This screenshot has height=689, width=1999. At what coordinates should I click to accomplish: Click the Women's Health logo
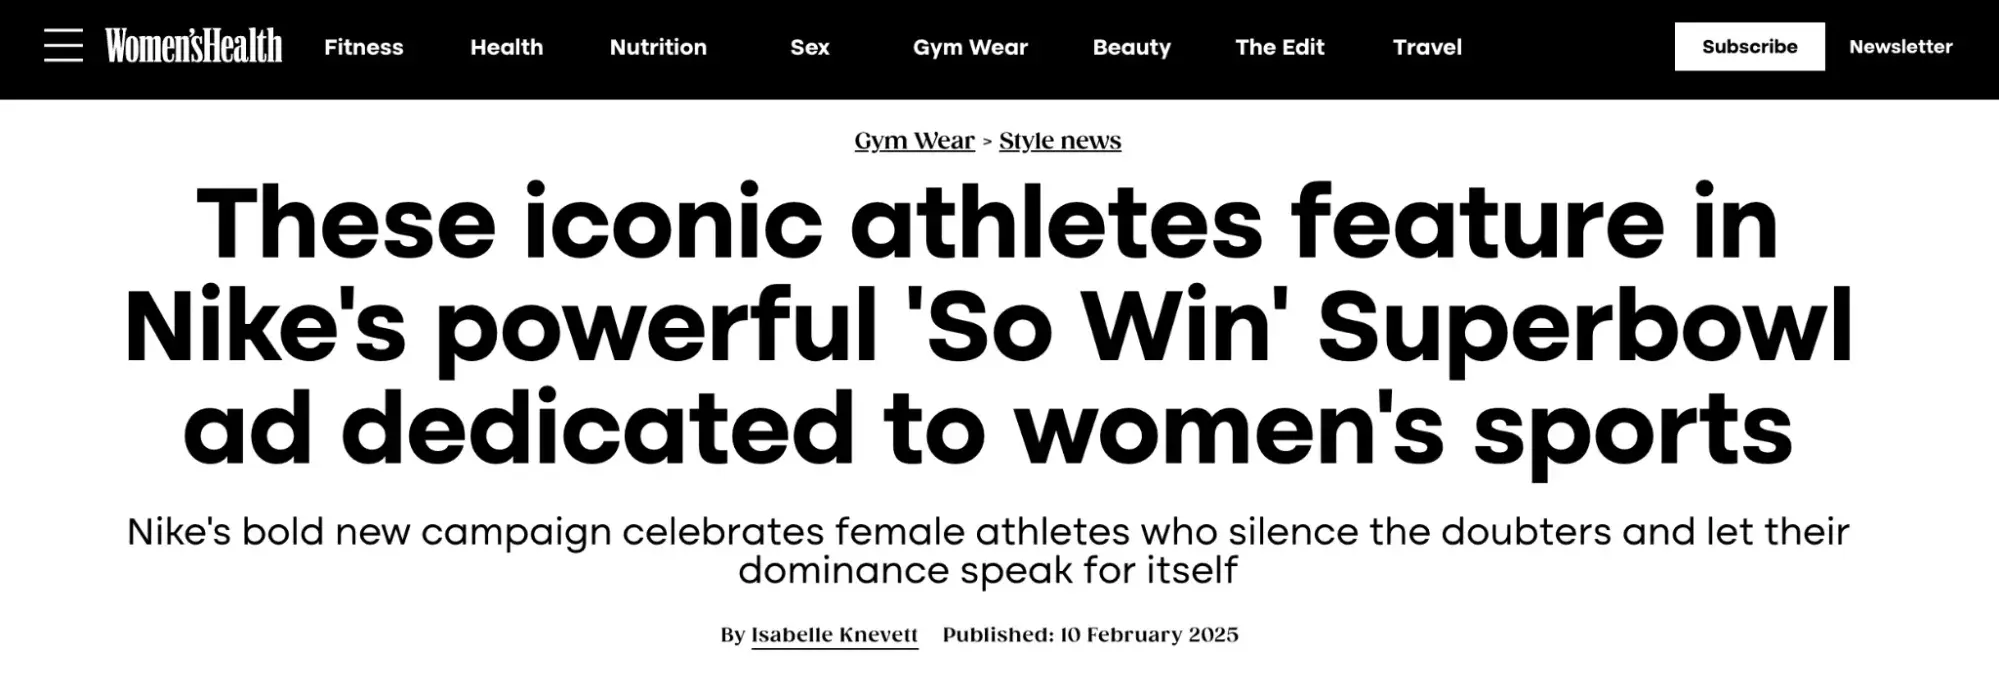[x=193, y=46]
